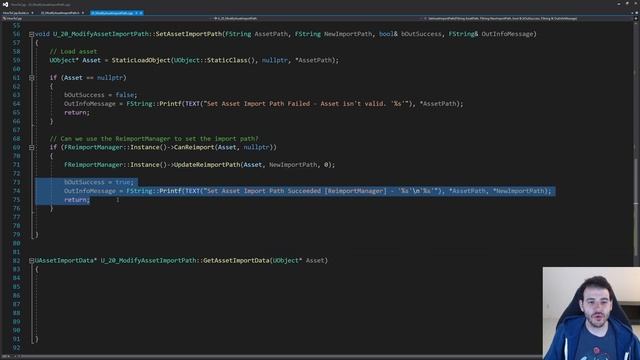
Task: Collapse the SetAssetImportPath function at line 56
Action: coord(31,34)
